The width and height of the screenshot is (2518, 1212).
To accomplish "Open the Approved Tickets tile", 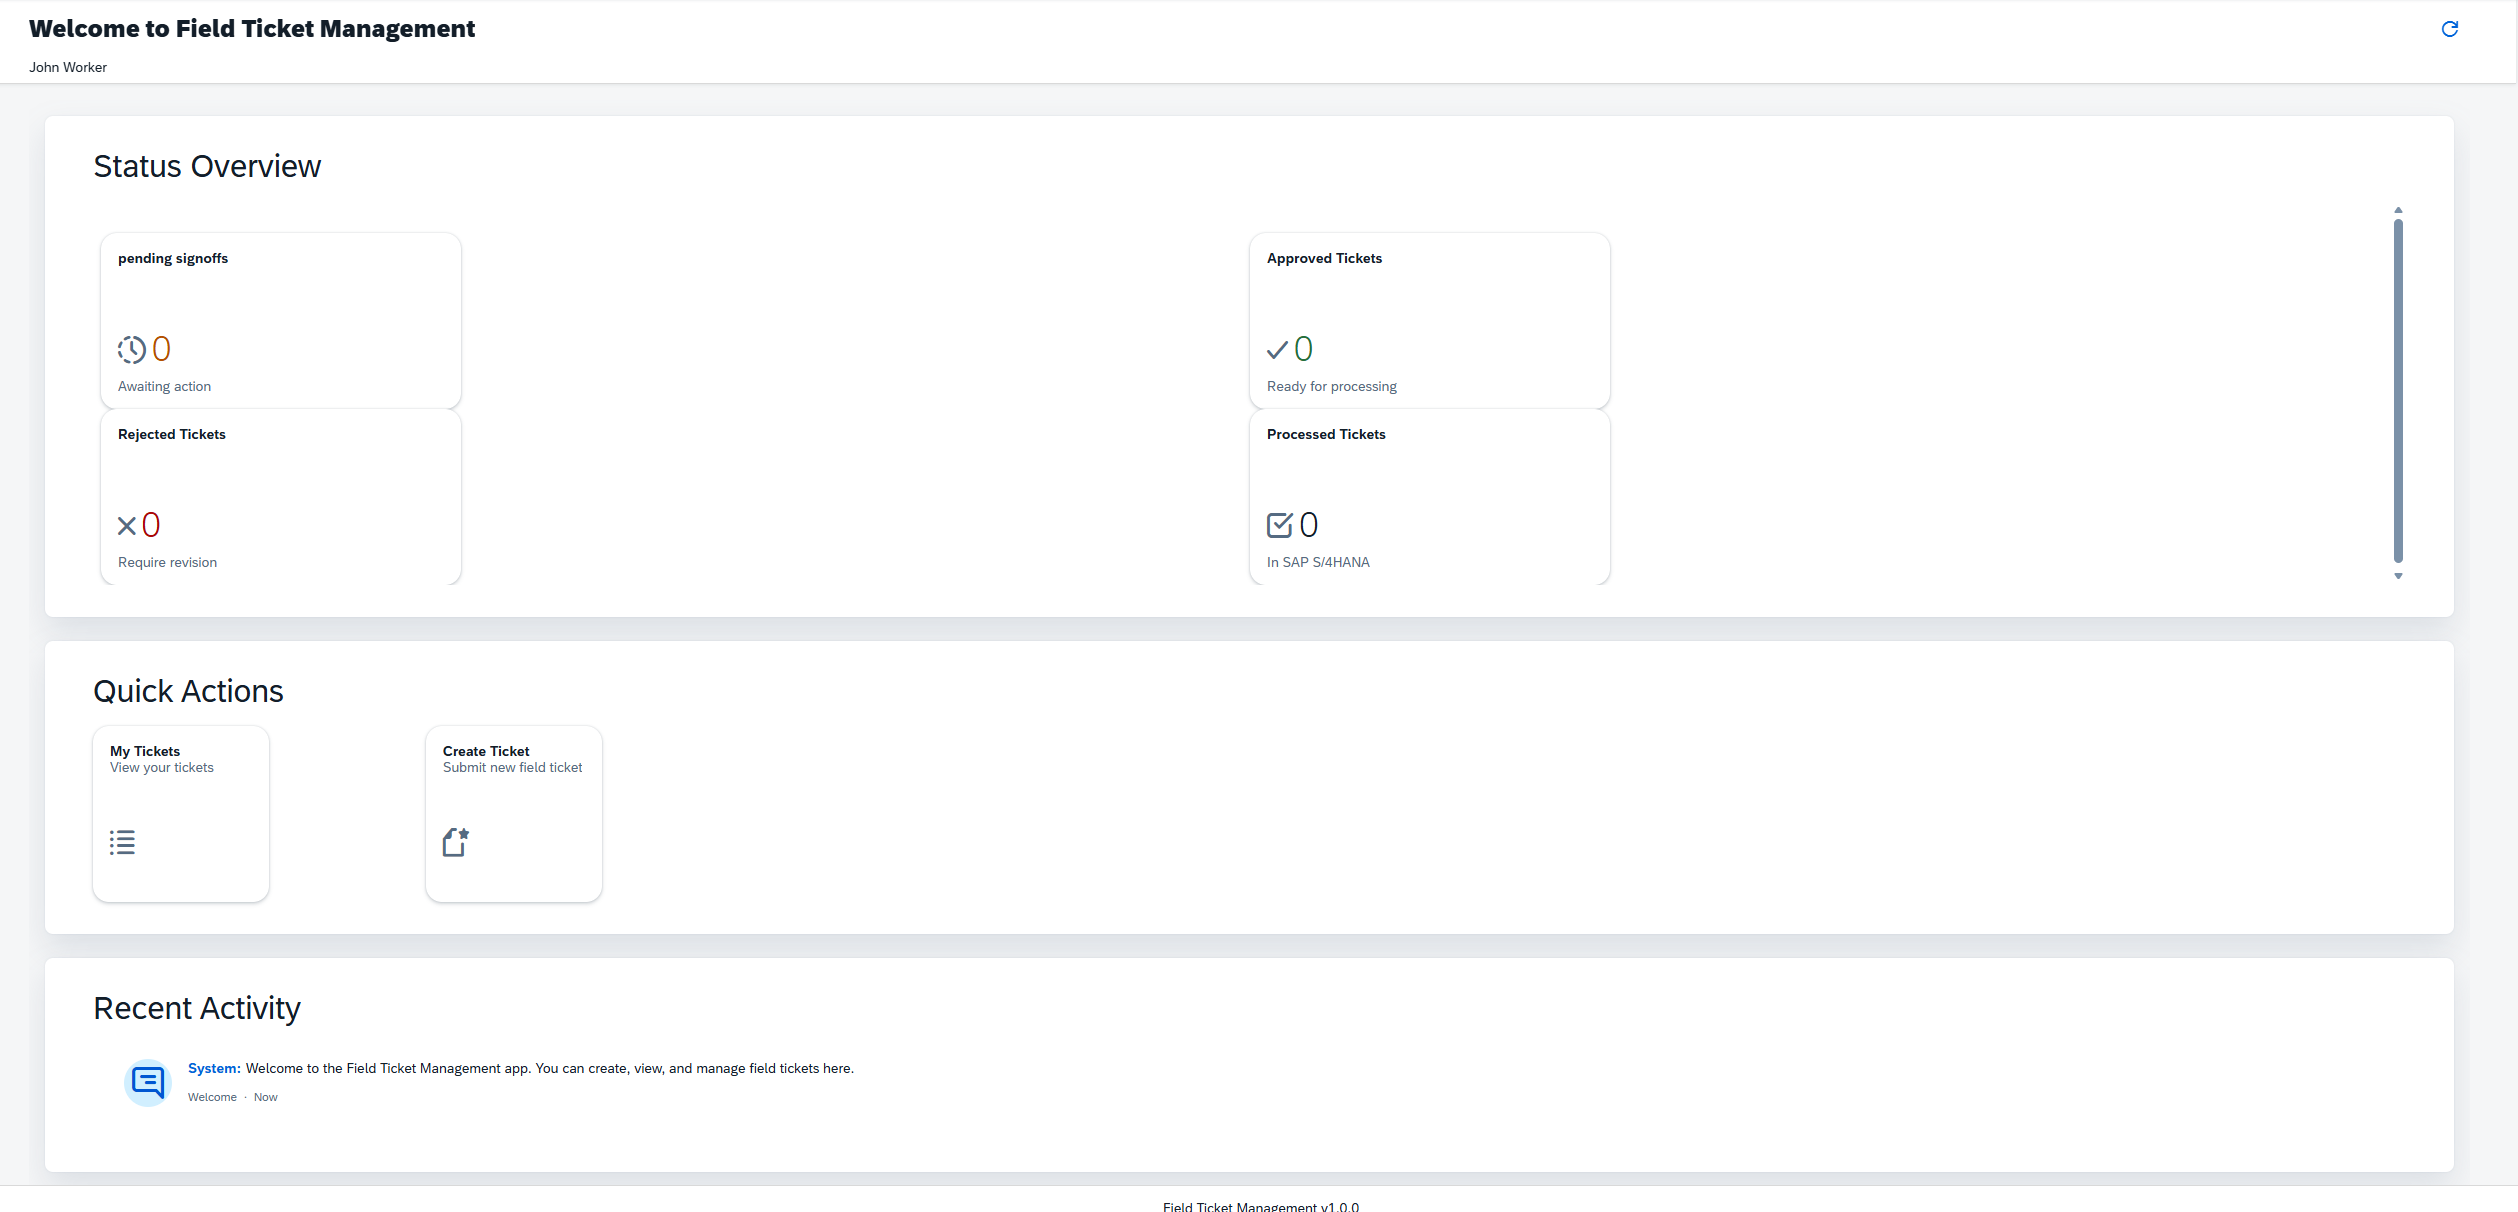I will pos(1429,310).
